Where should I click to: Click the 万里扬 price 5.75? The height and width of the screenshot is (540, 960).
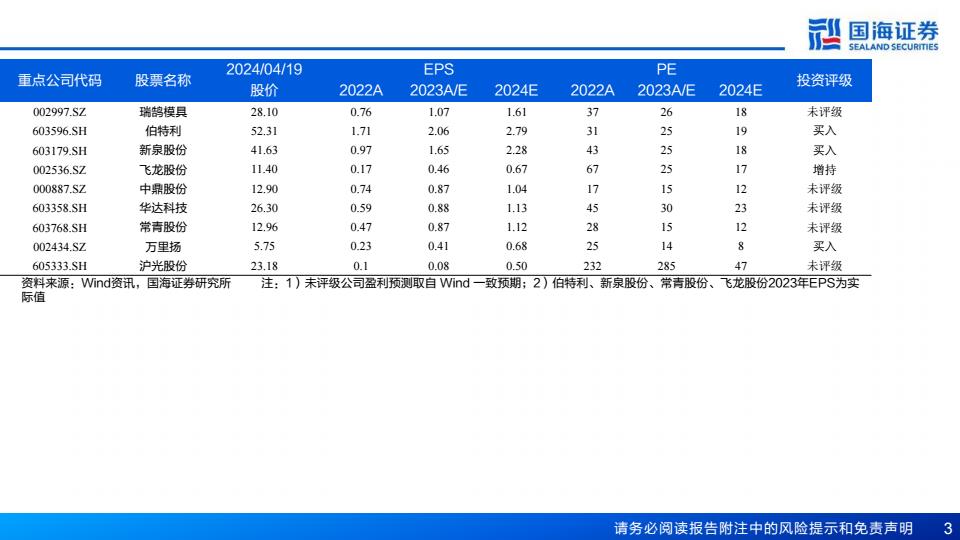[x=264, y=247]
